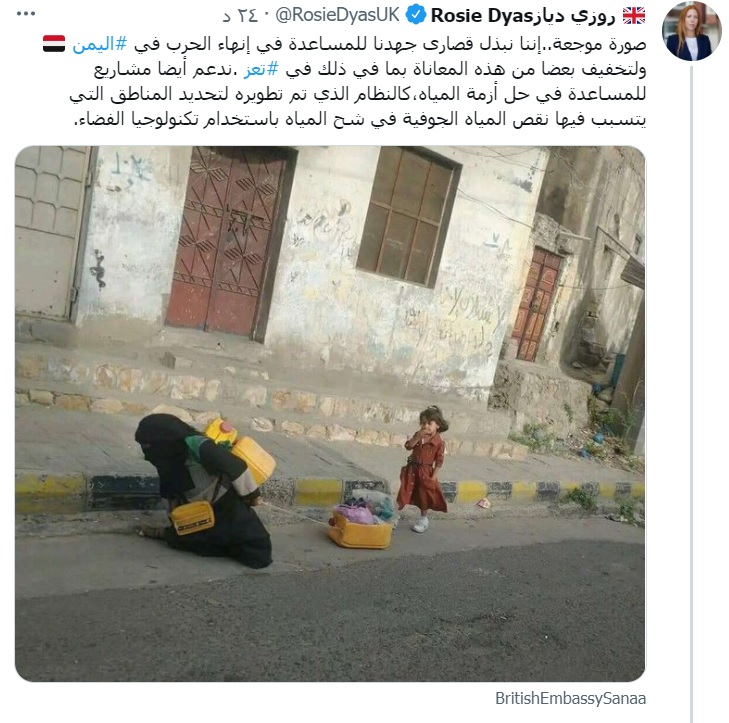Open the @RosieDyasUK handle link
Screen dimensions: 729x723
(337, 15)
